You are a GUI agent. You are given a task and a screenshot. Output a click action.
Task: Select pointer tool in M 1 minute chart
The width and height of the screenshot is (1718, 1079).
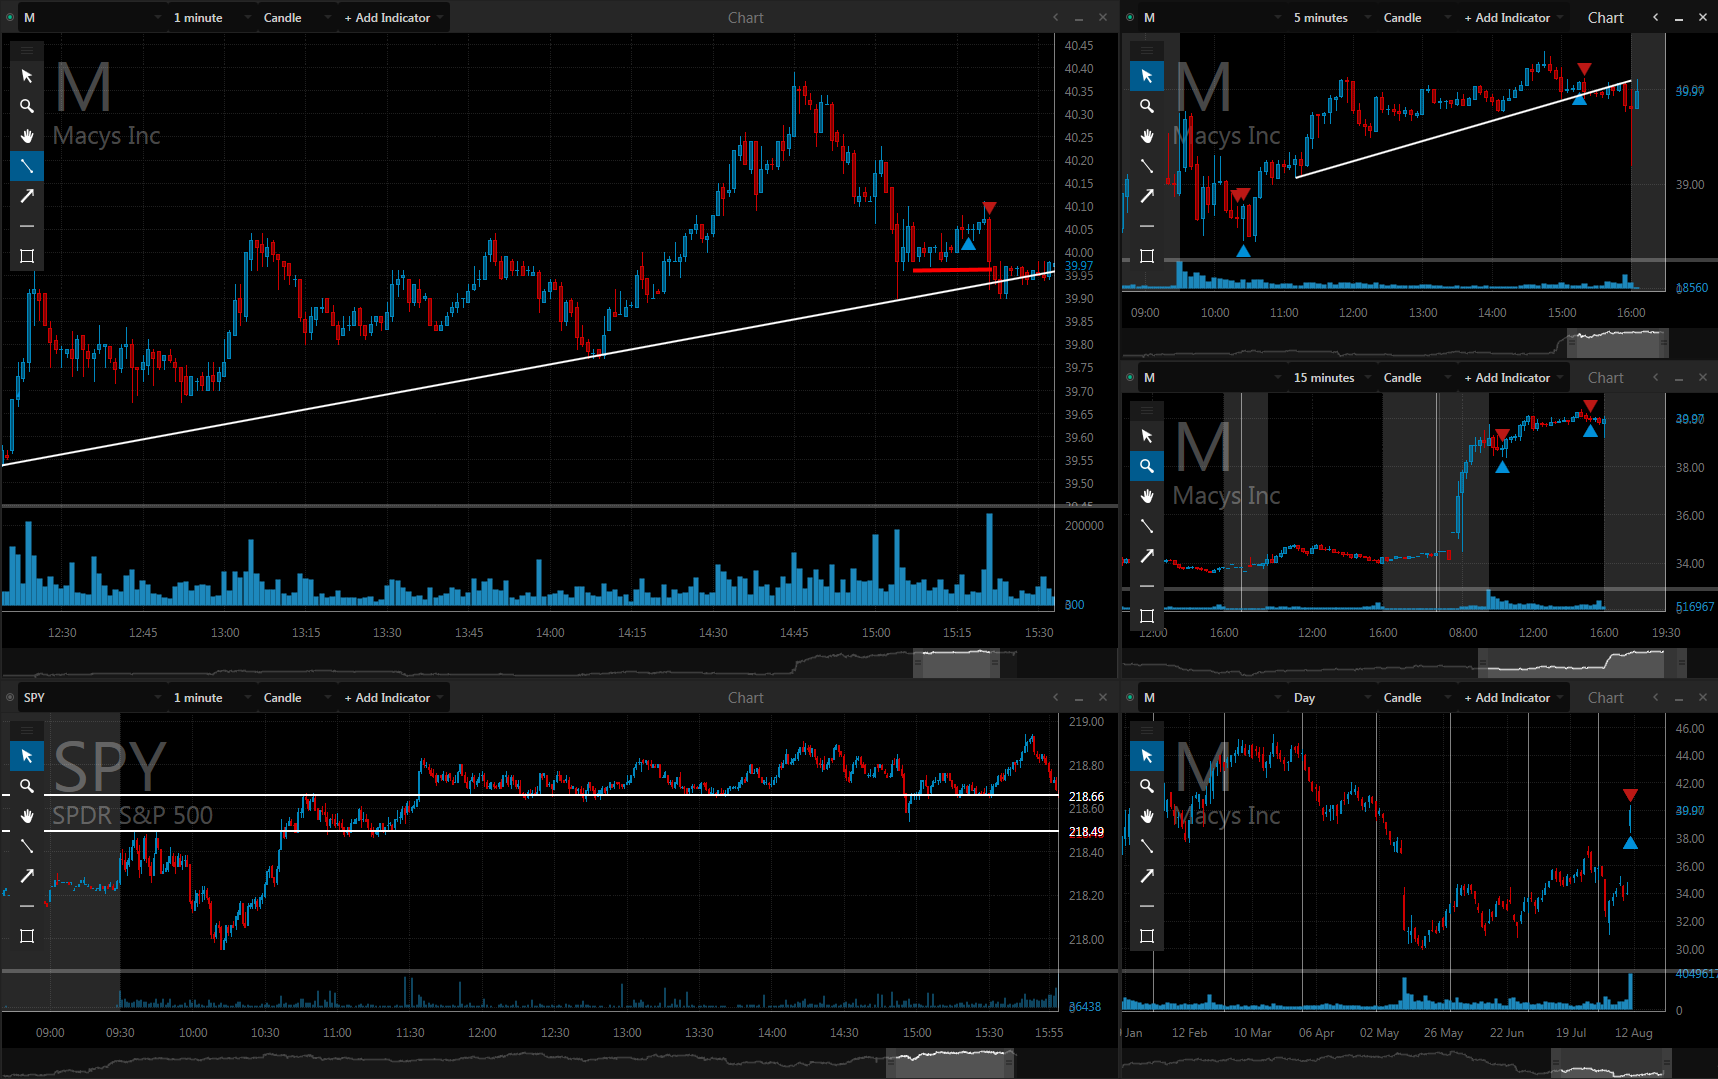27,76
